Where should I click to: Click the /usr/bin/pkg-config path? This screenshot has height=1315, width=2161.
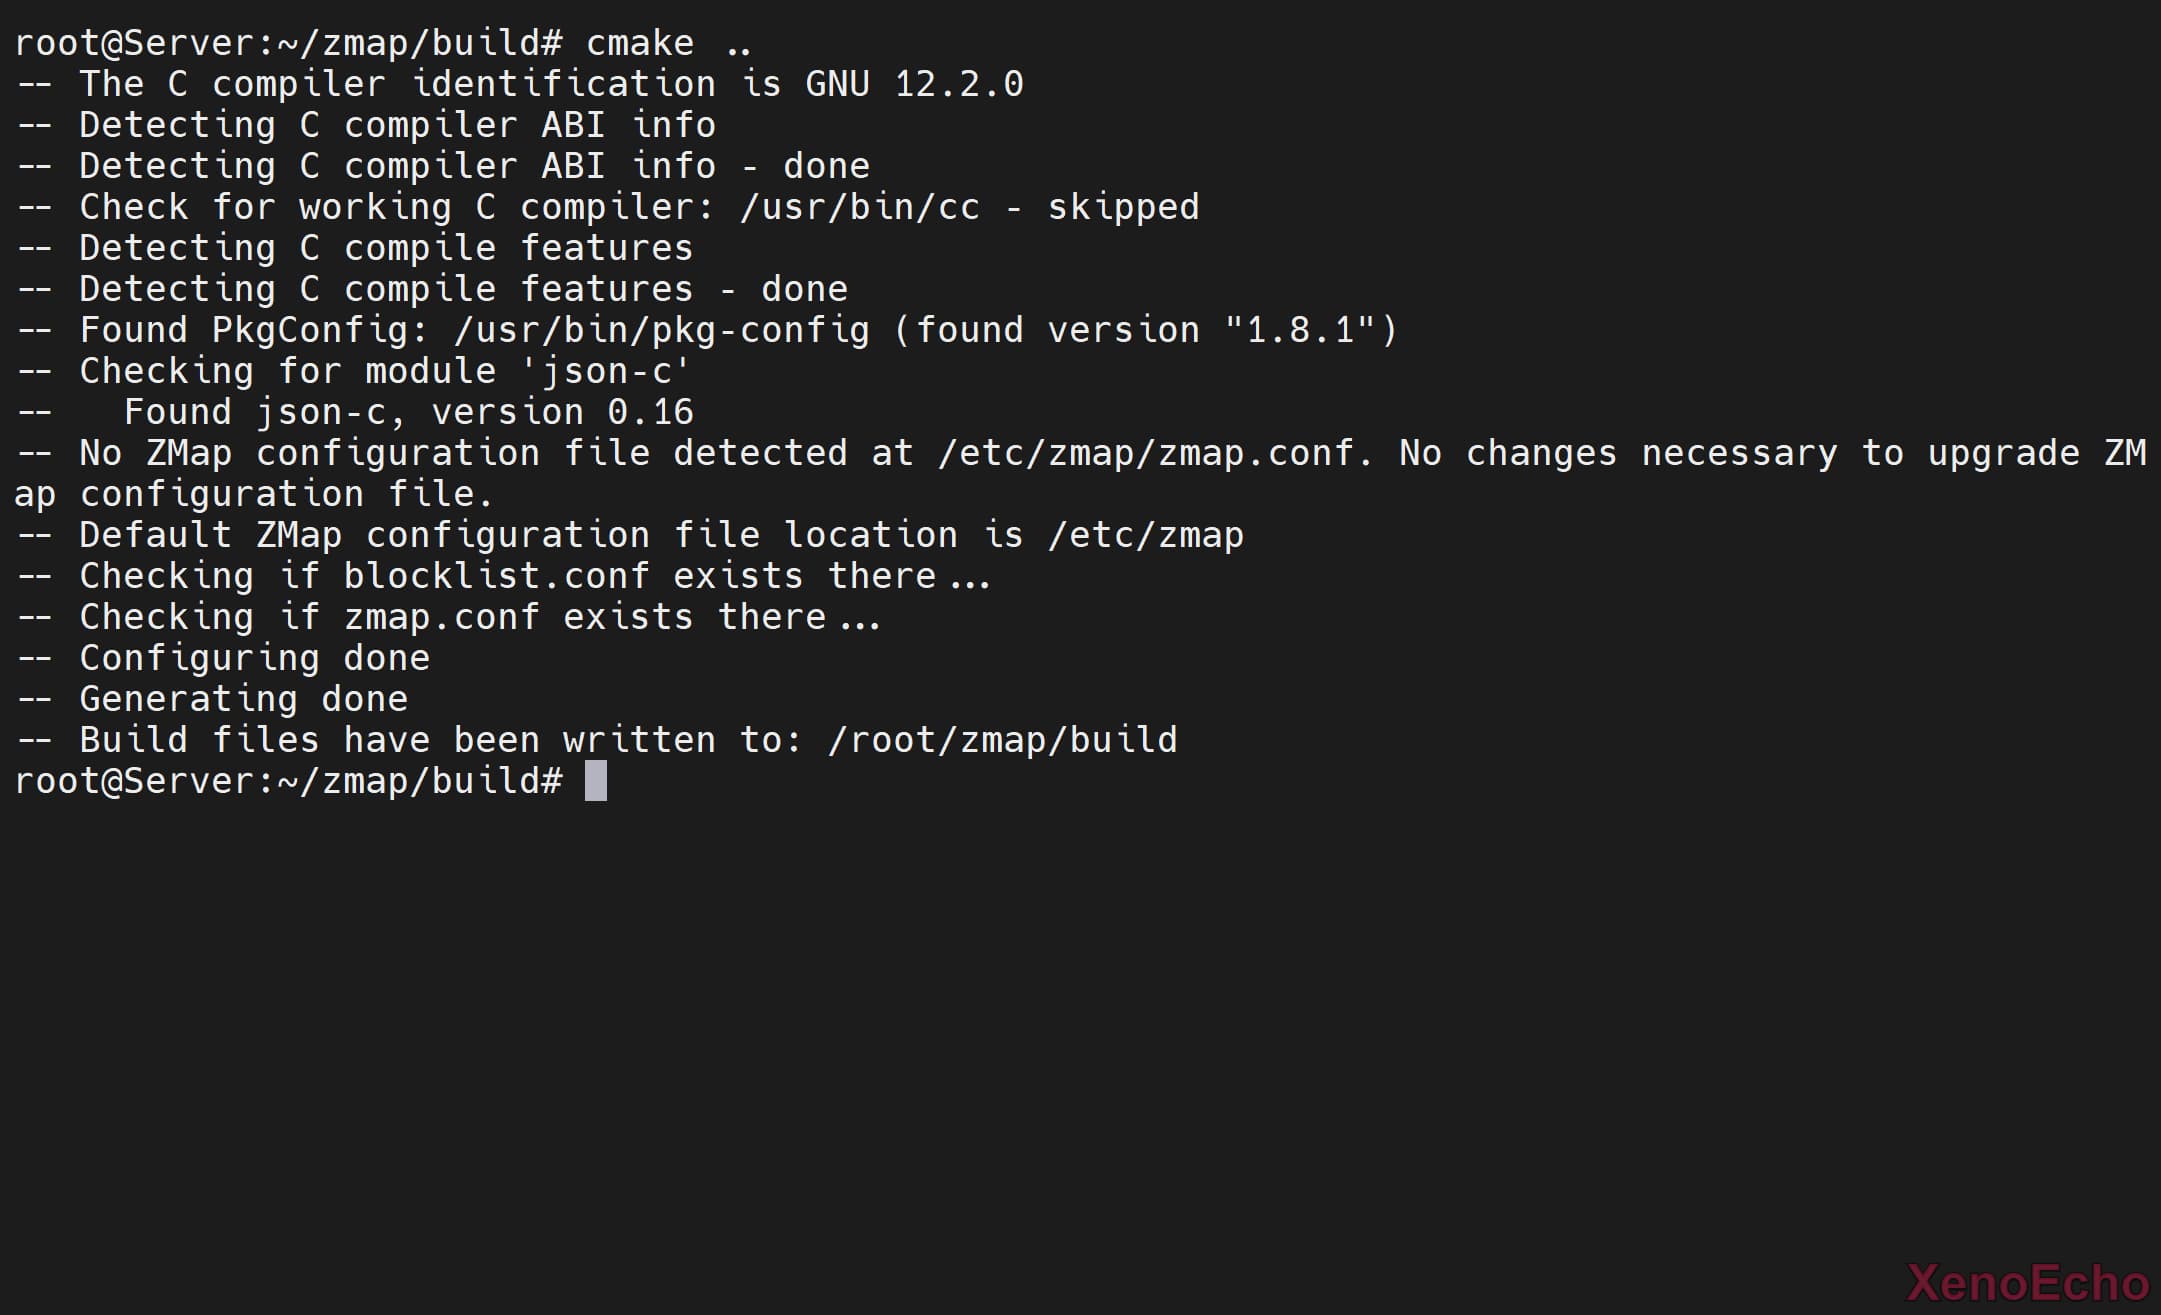click(661, 330)
